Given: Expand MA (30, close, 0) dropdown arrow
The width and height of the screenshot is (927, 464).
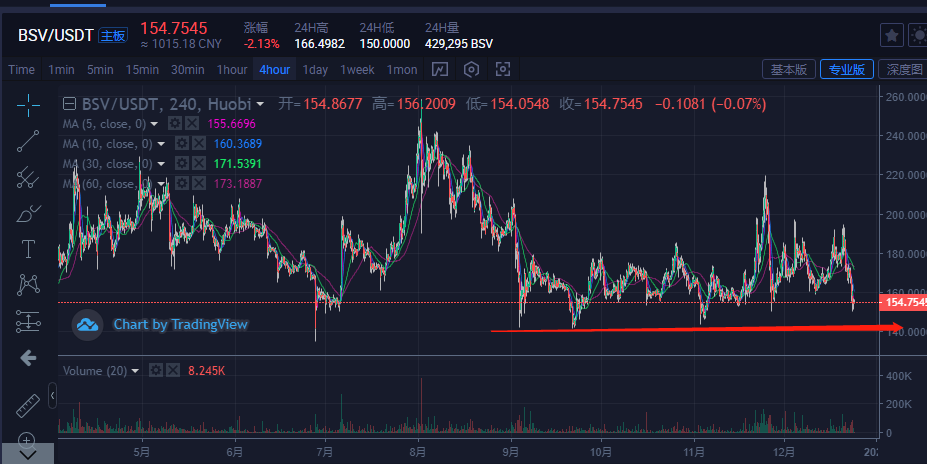Looking at the screenshot, I should click(161, 164).
